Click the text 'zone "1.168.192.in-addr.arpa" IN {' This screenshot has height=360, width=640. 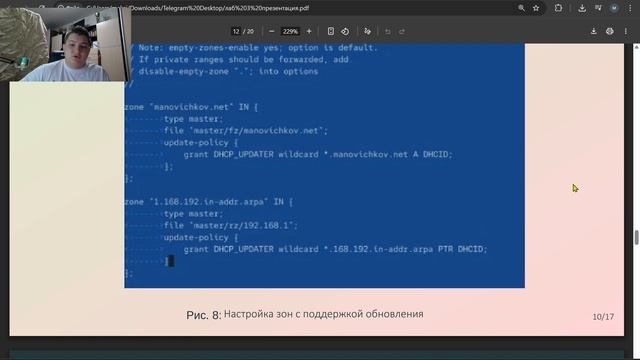pyautogui.click(x=209, y=202)
